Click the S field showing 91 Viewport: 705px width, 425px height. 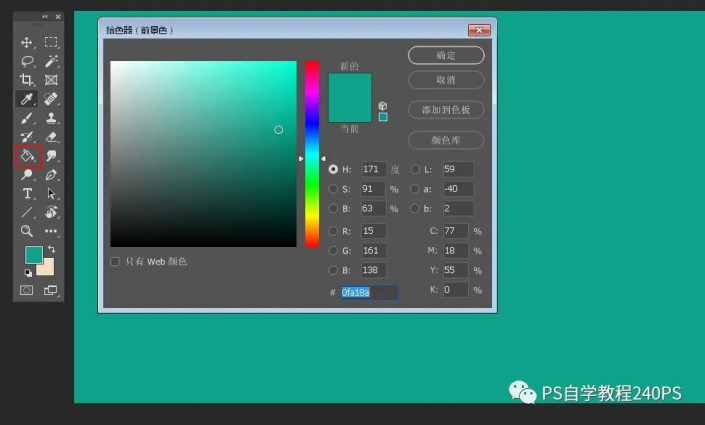[x=373, y=189]
